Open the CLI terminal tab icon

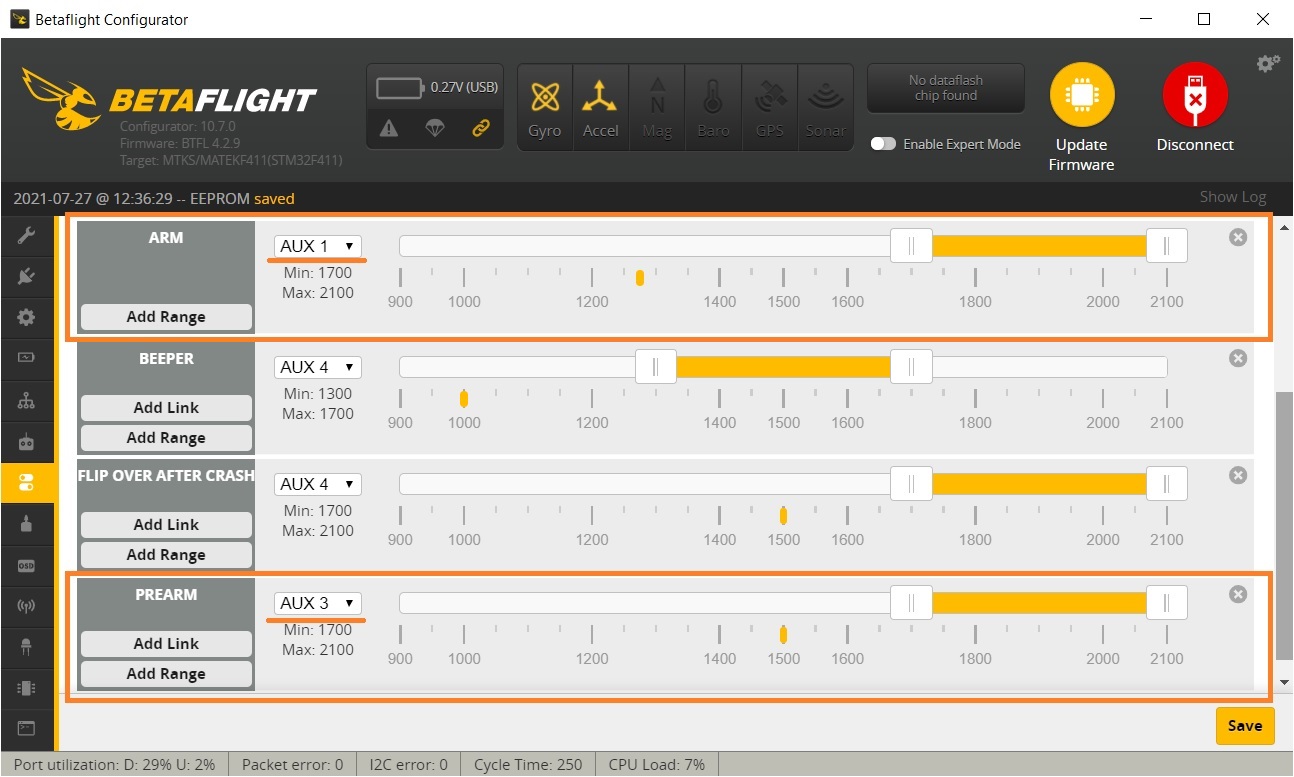point(27,729)
